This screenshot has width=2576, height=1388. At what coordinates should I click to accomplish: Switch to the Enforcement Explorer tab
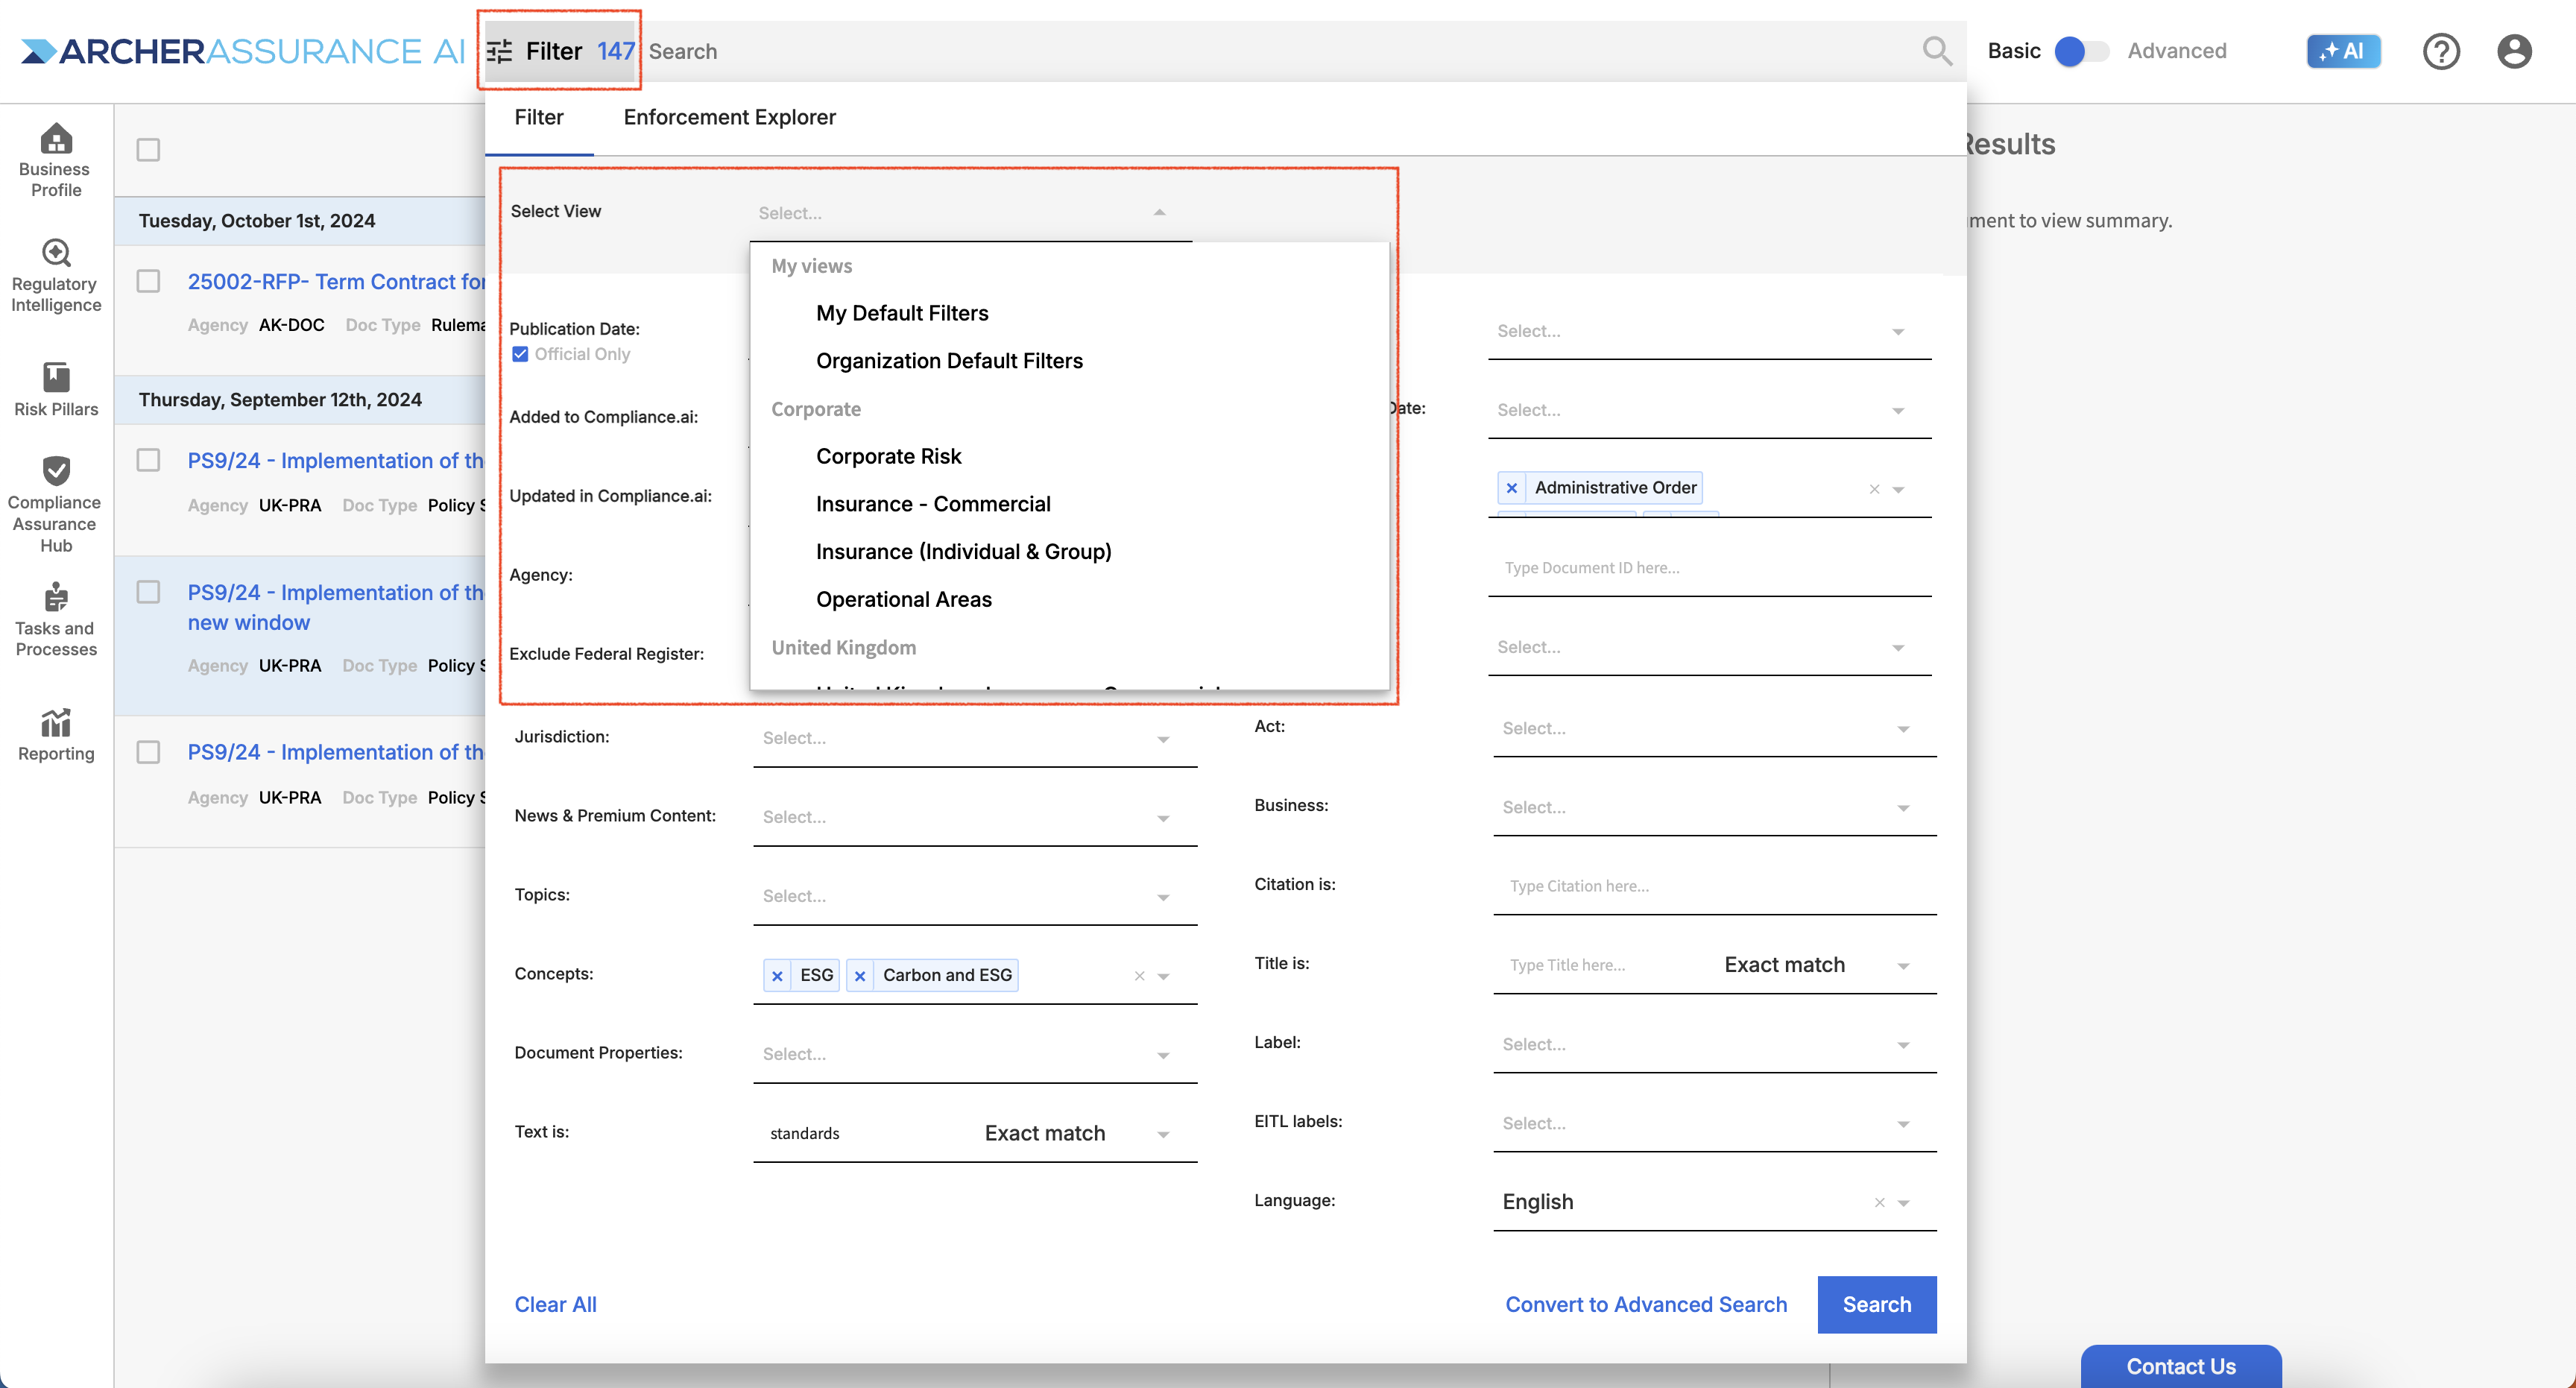[730, 118]
